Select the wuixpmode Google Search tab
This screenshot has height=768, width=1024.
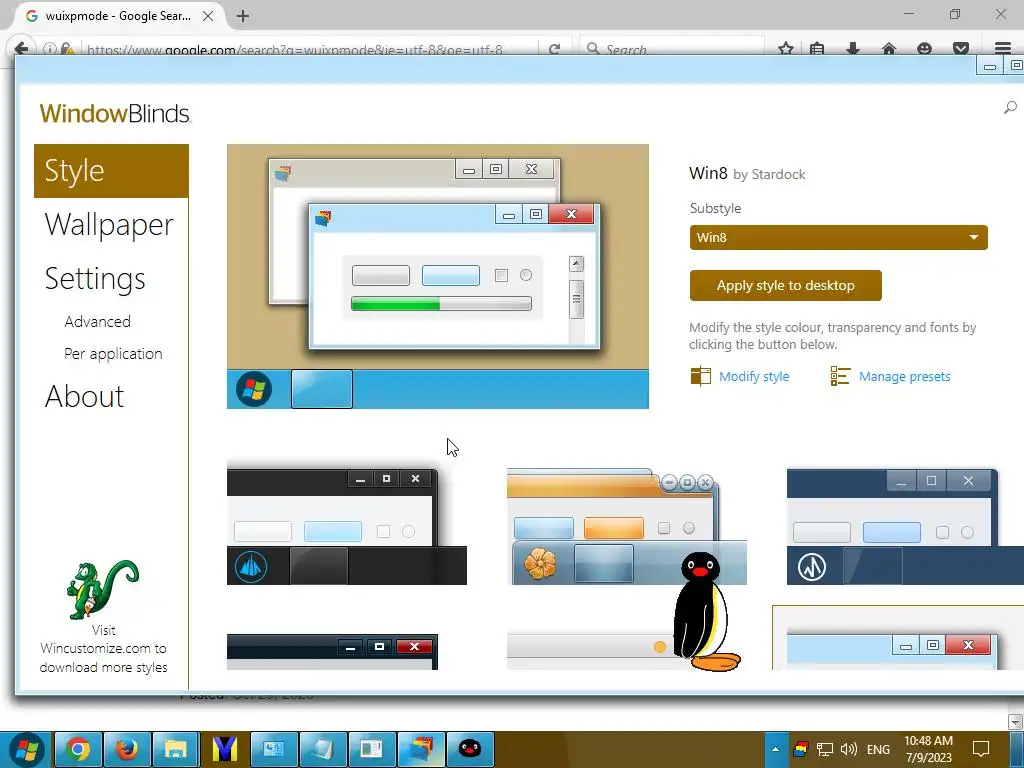(119, 16)
